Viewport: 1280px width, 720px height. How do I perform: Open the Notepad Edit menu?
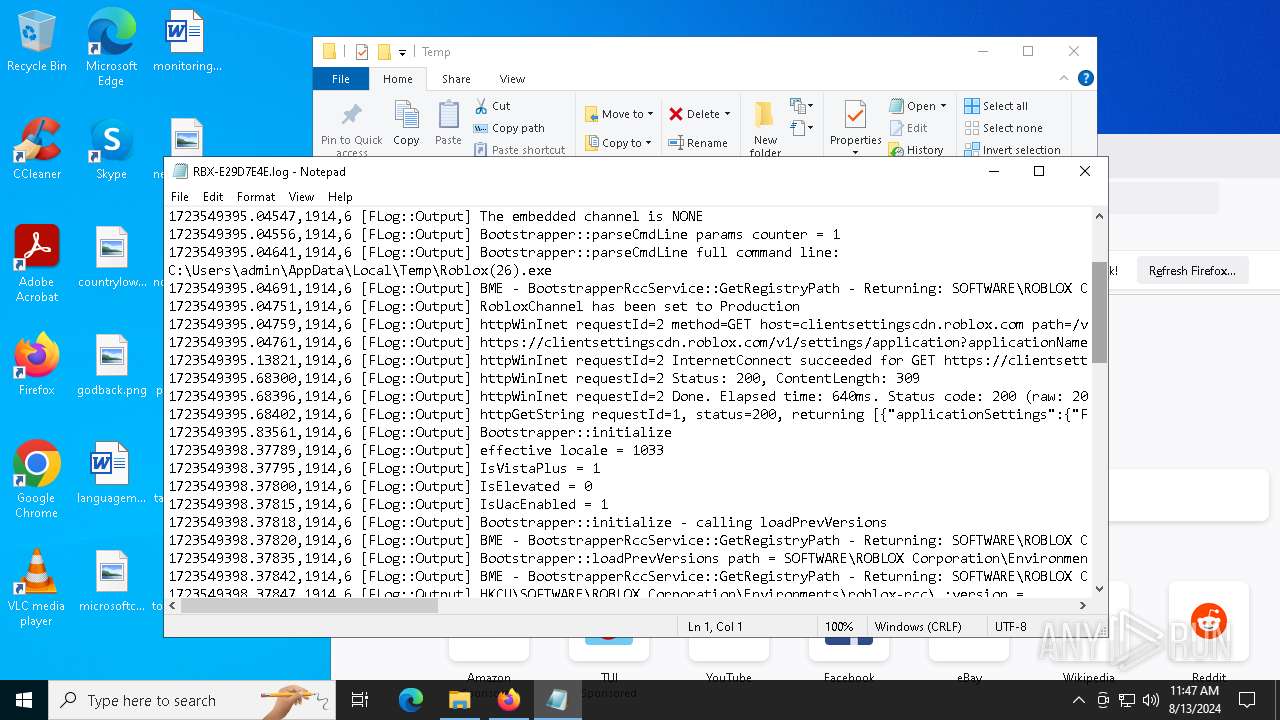(213, 197)
